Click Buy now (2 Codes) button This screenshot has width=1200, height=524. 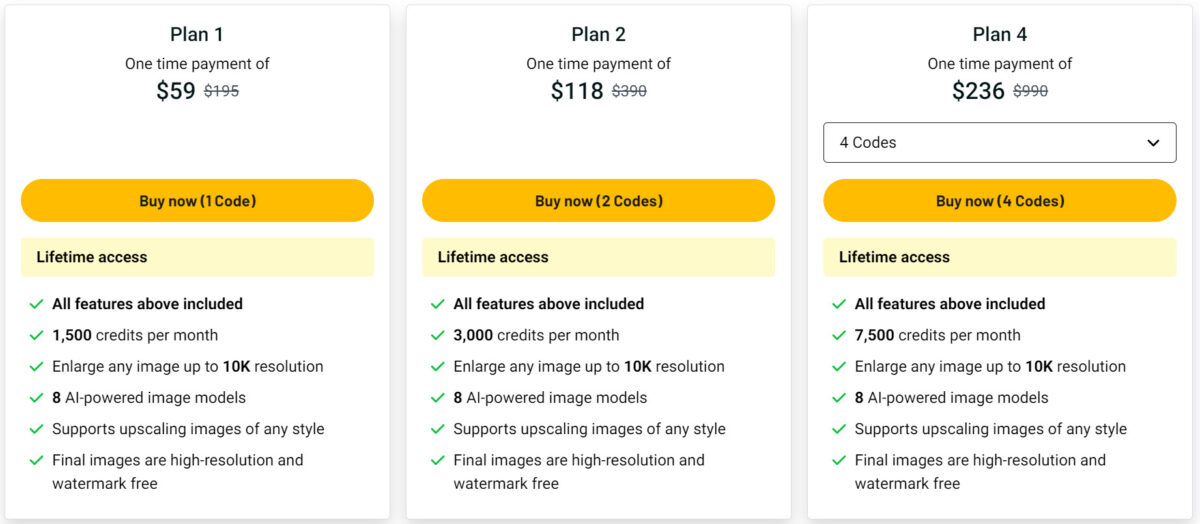pos(598,201)
